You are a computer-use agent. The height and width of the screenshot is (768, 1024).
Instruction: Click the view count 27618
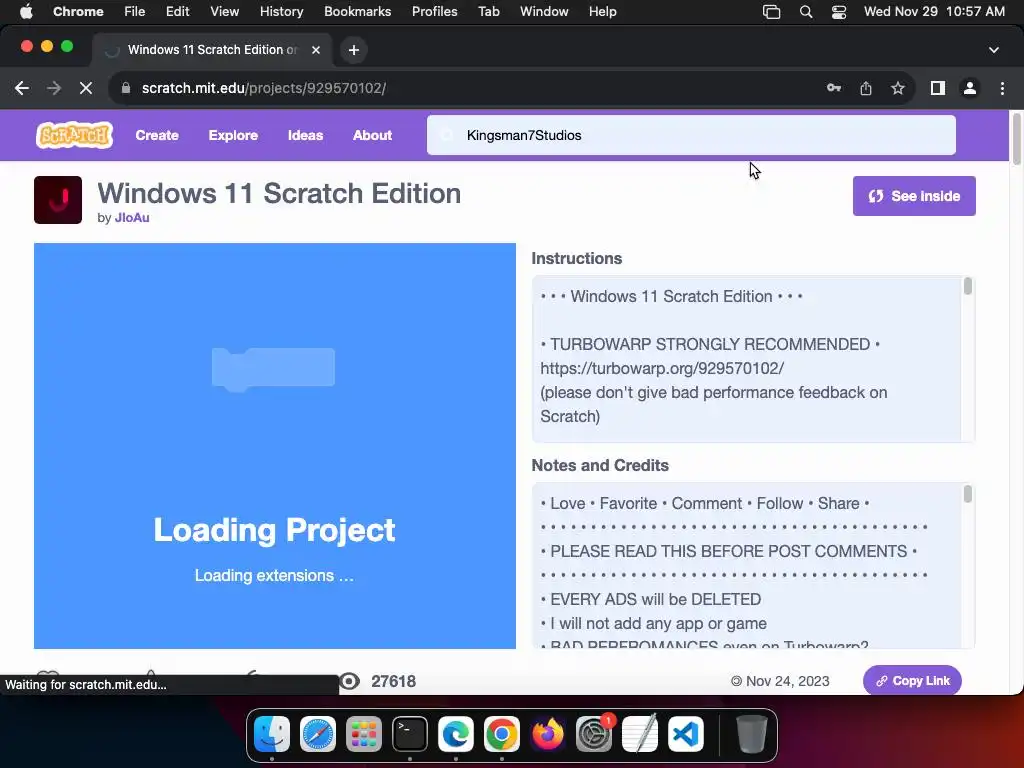[x=393, y=681]
